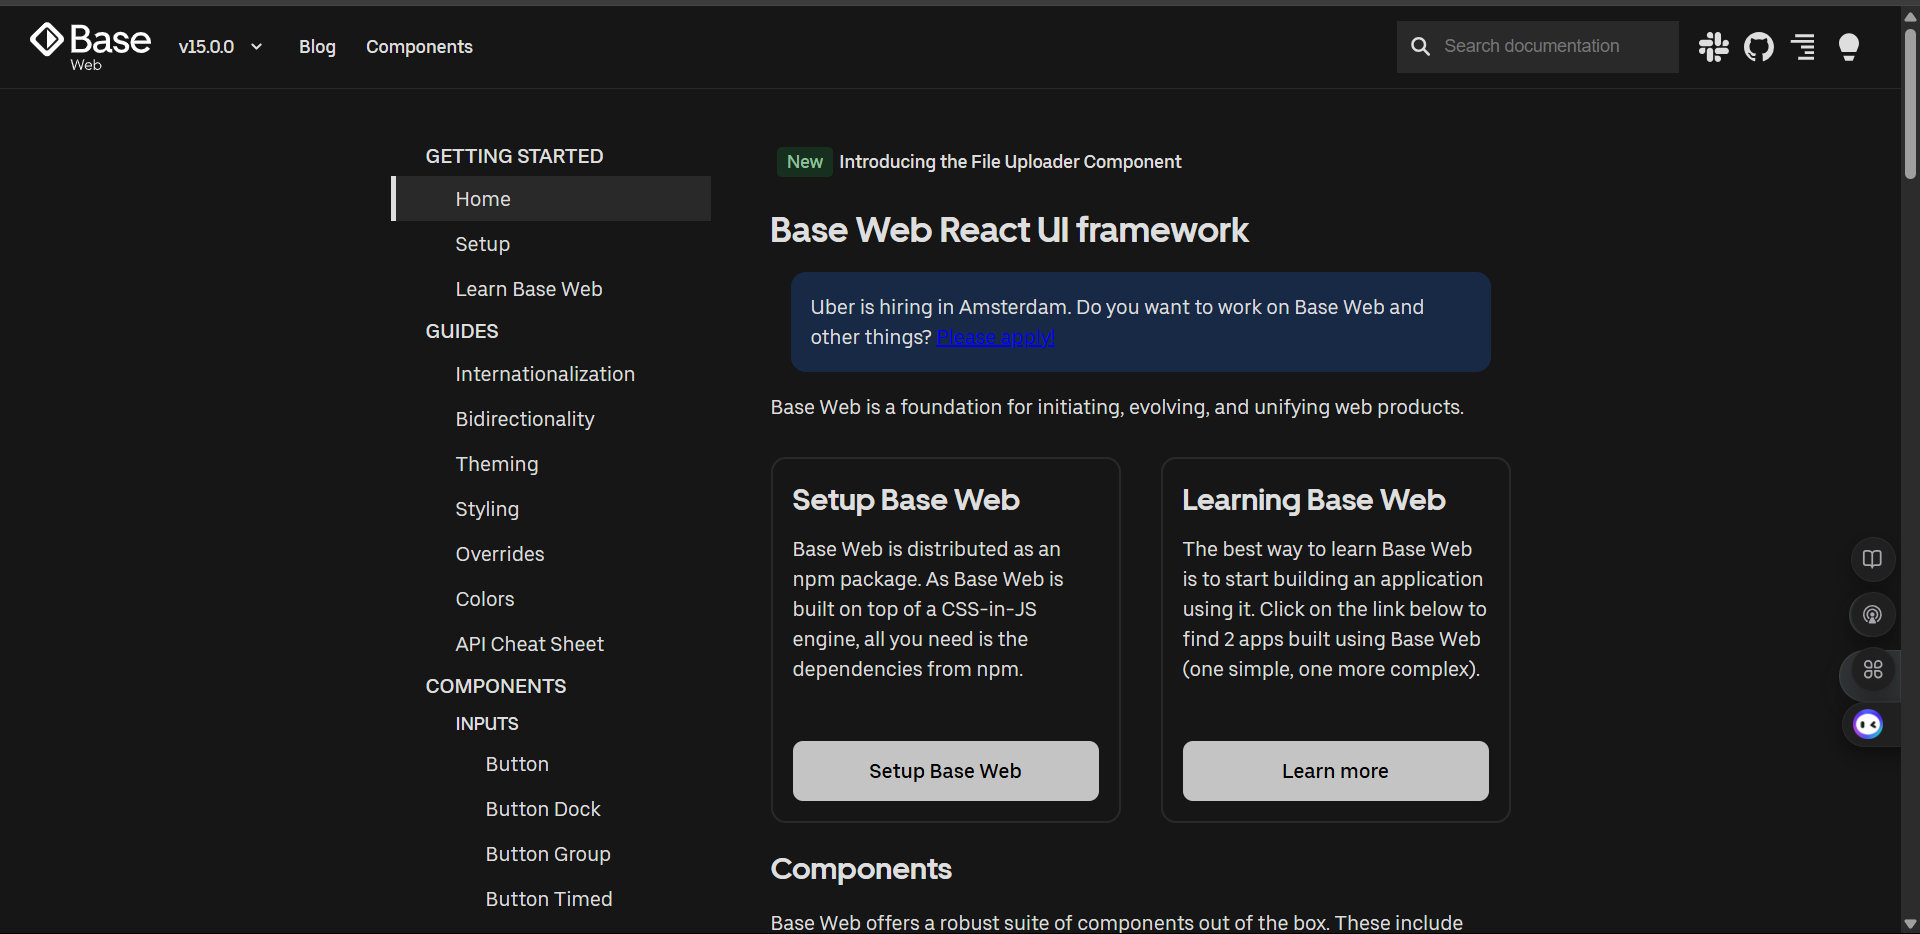Image resolution: width=1920 pixels, height=934 pixels.
Task: Open the Blog page
Action: pos(316,46)
